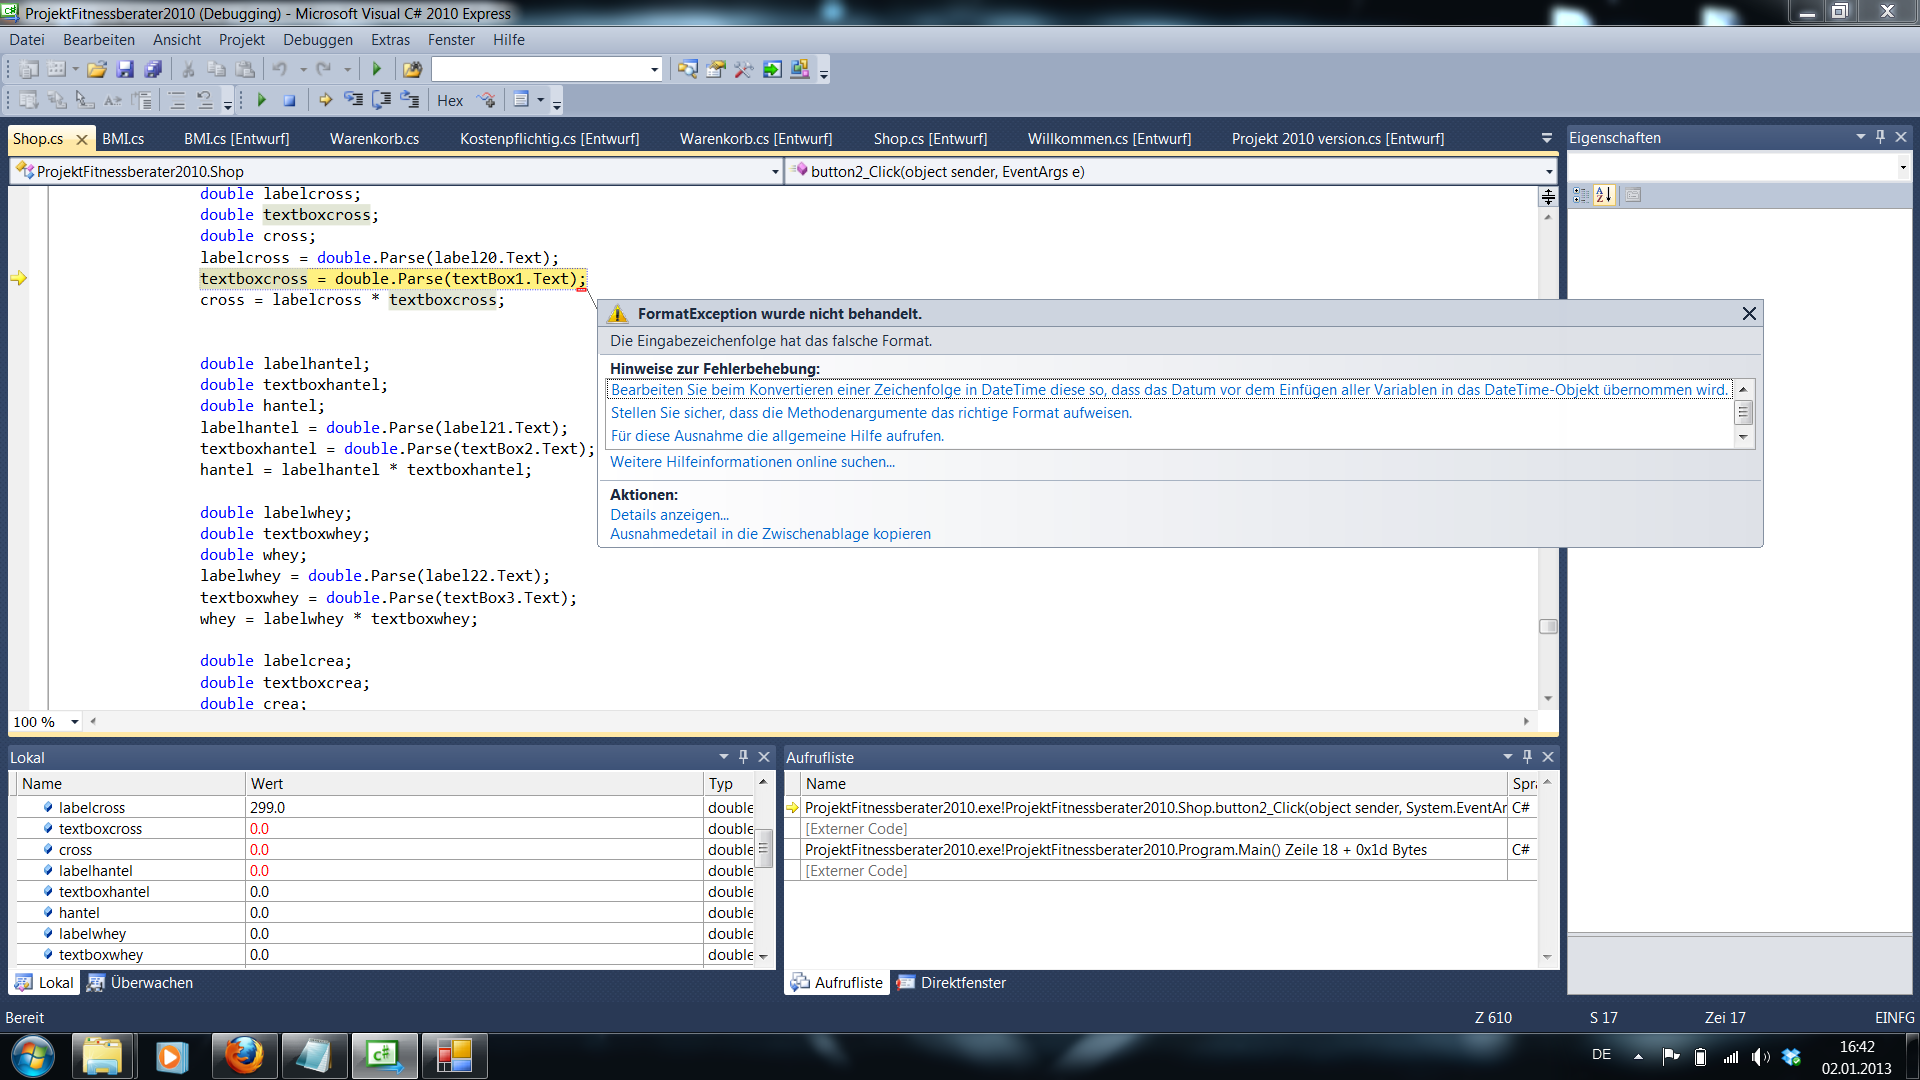This screenshot has width=1920, height=1080.
Task: Open the editor zoom 100 % dropdown
Action: pyautogui.click(x=74, y=722)
